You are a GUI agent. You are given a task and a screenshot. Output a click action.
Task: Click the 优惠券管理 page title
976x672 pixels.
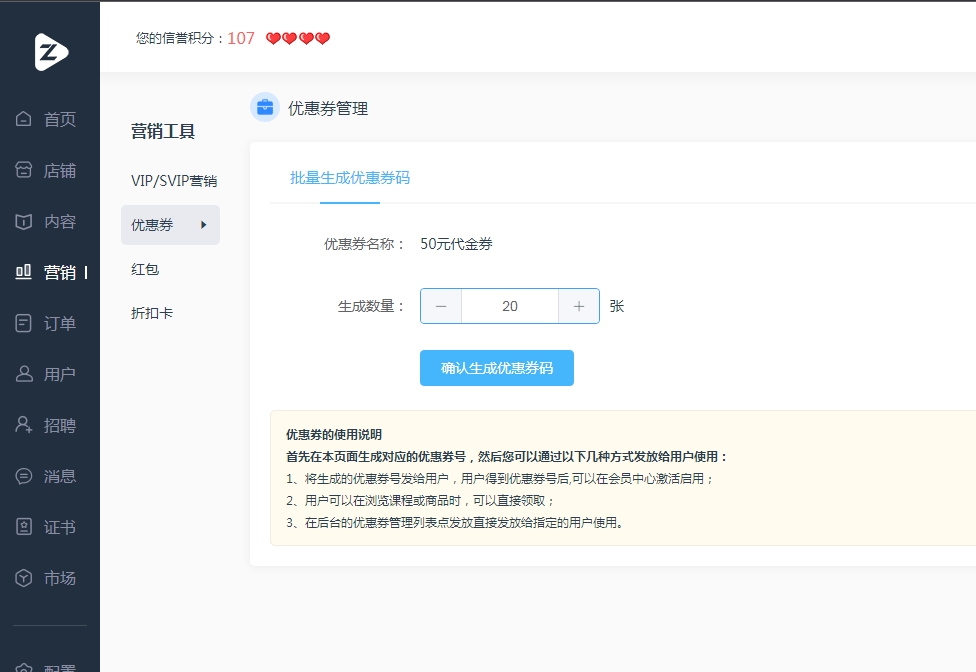point(328,108)
